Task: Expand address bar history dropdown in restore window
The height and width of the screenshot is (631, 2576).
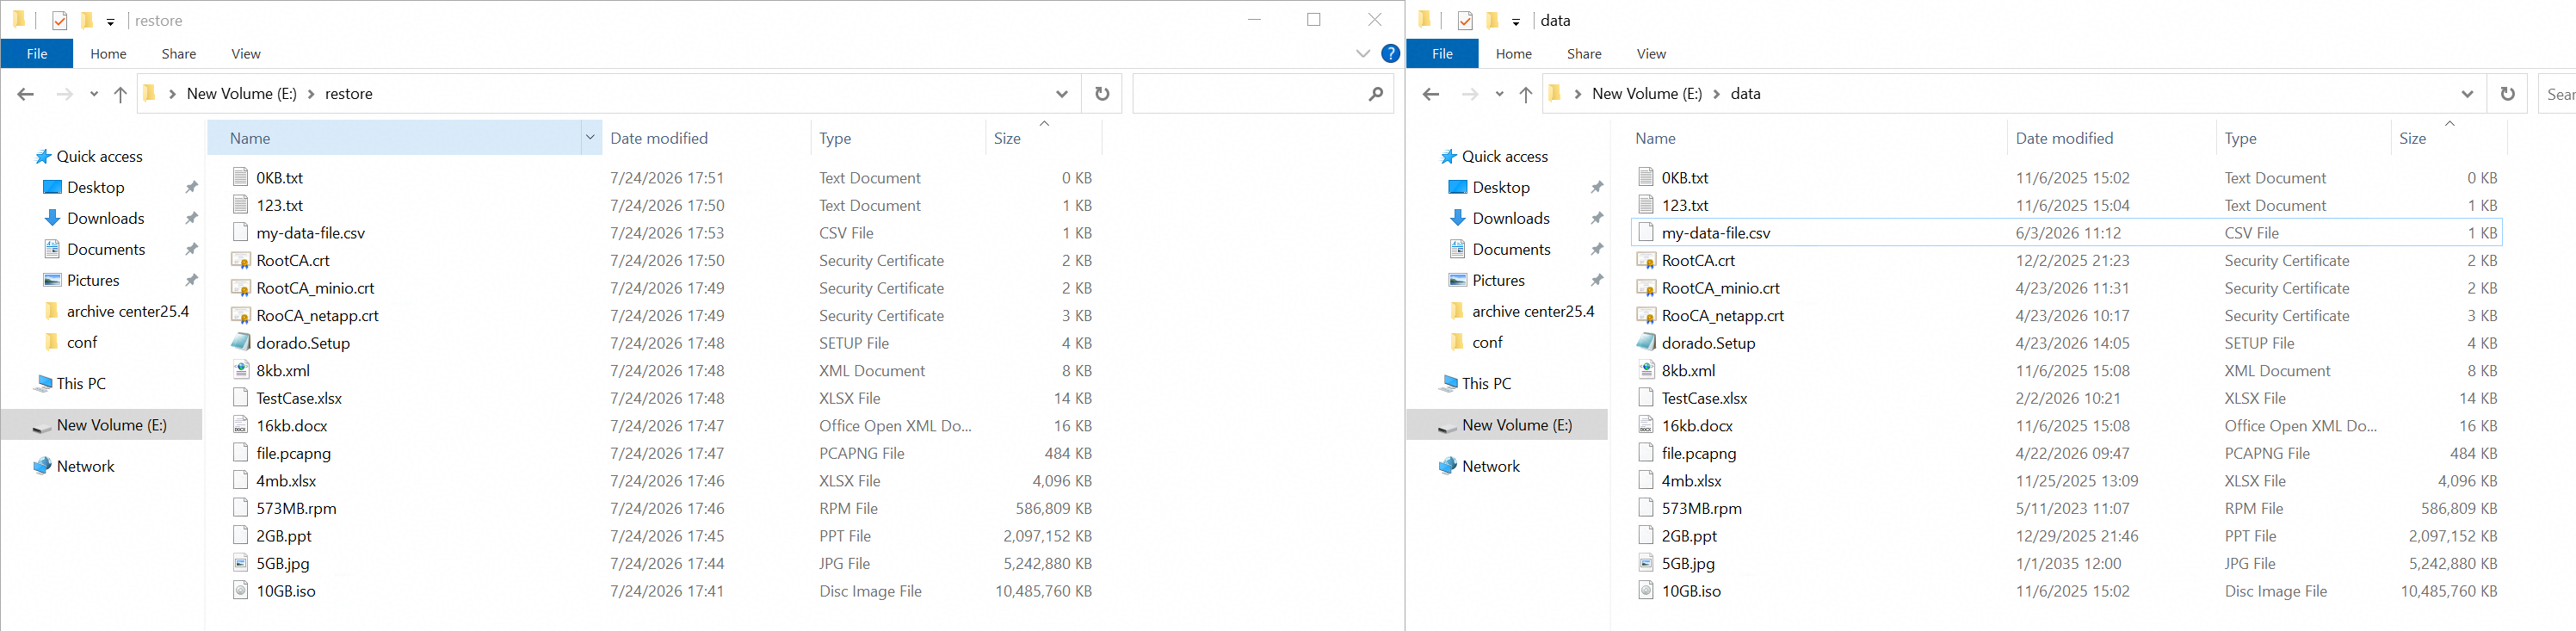Action: point(1062,94)
